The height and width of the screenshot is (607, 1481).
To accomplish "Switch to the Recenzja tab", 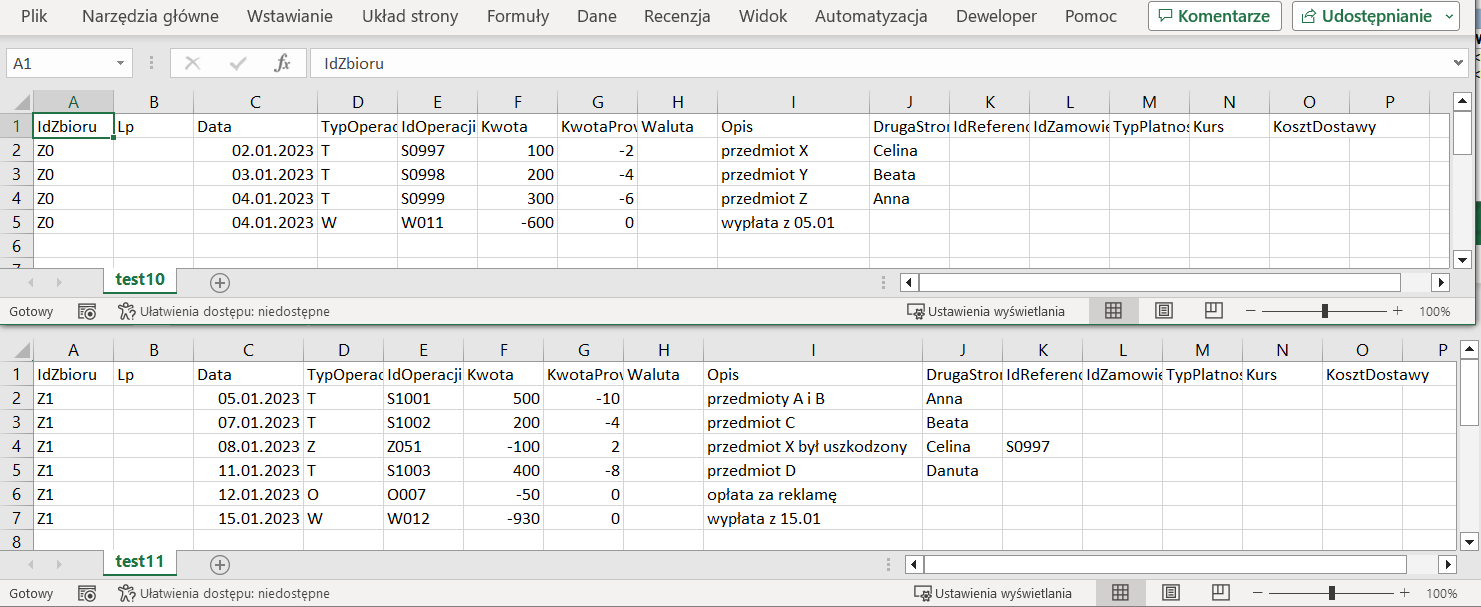I will [x=677, y=16].
